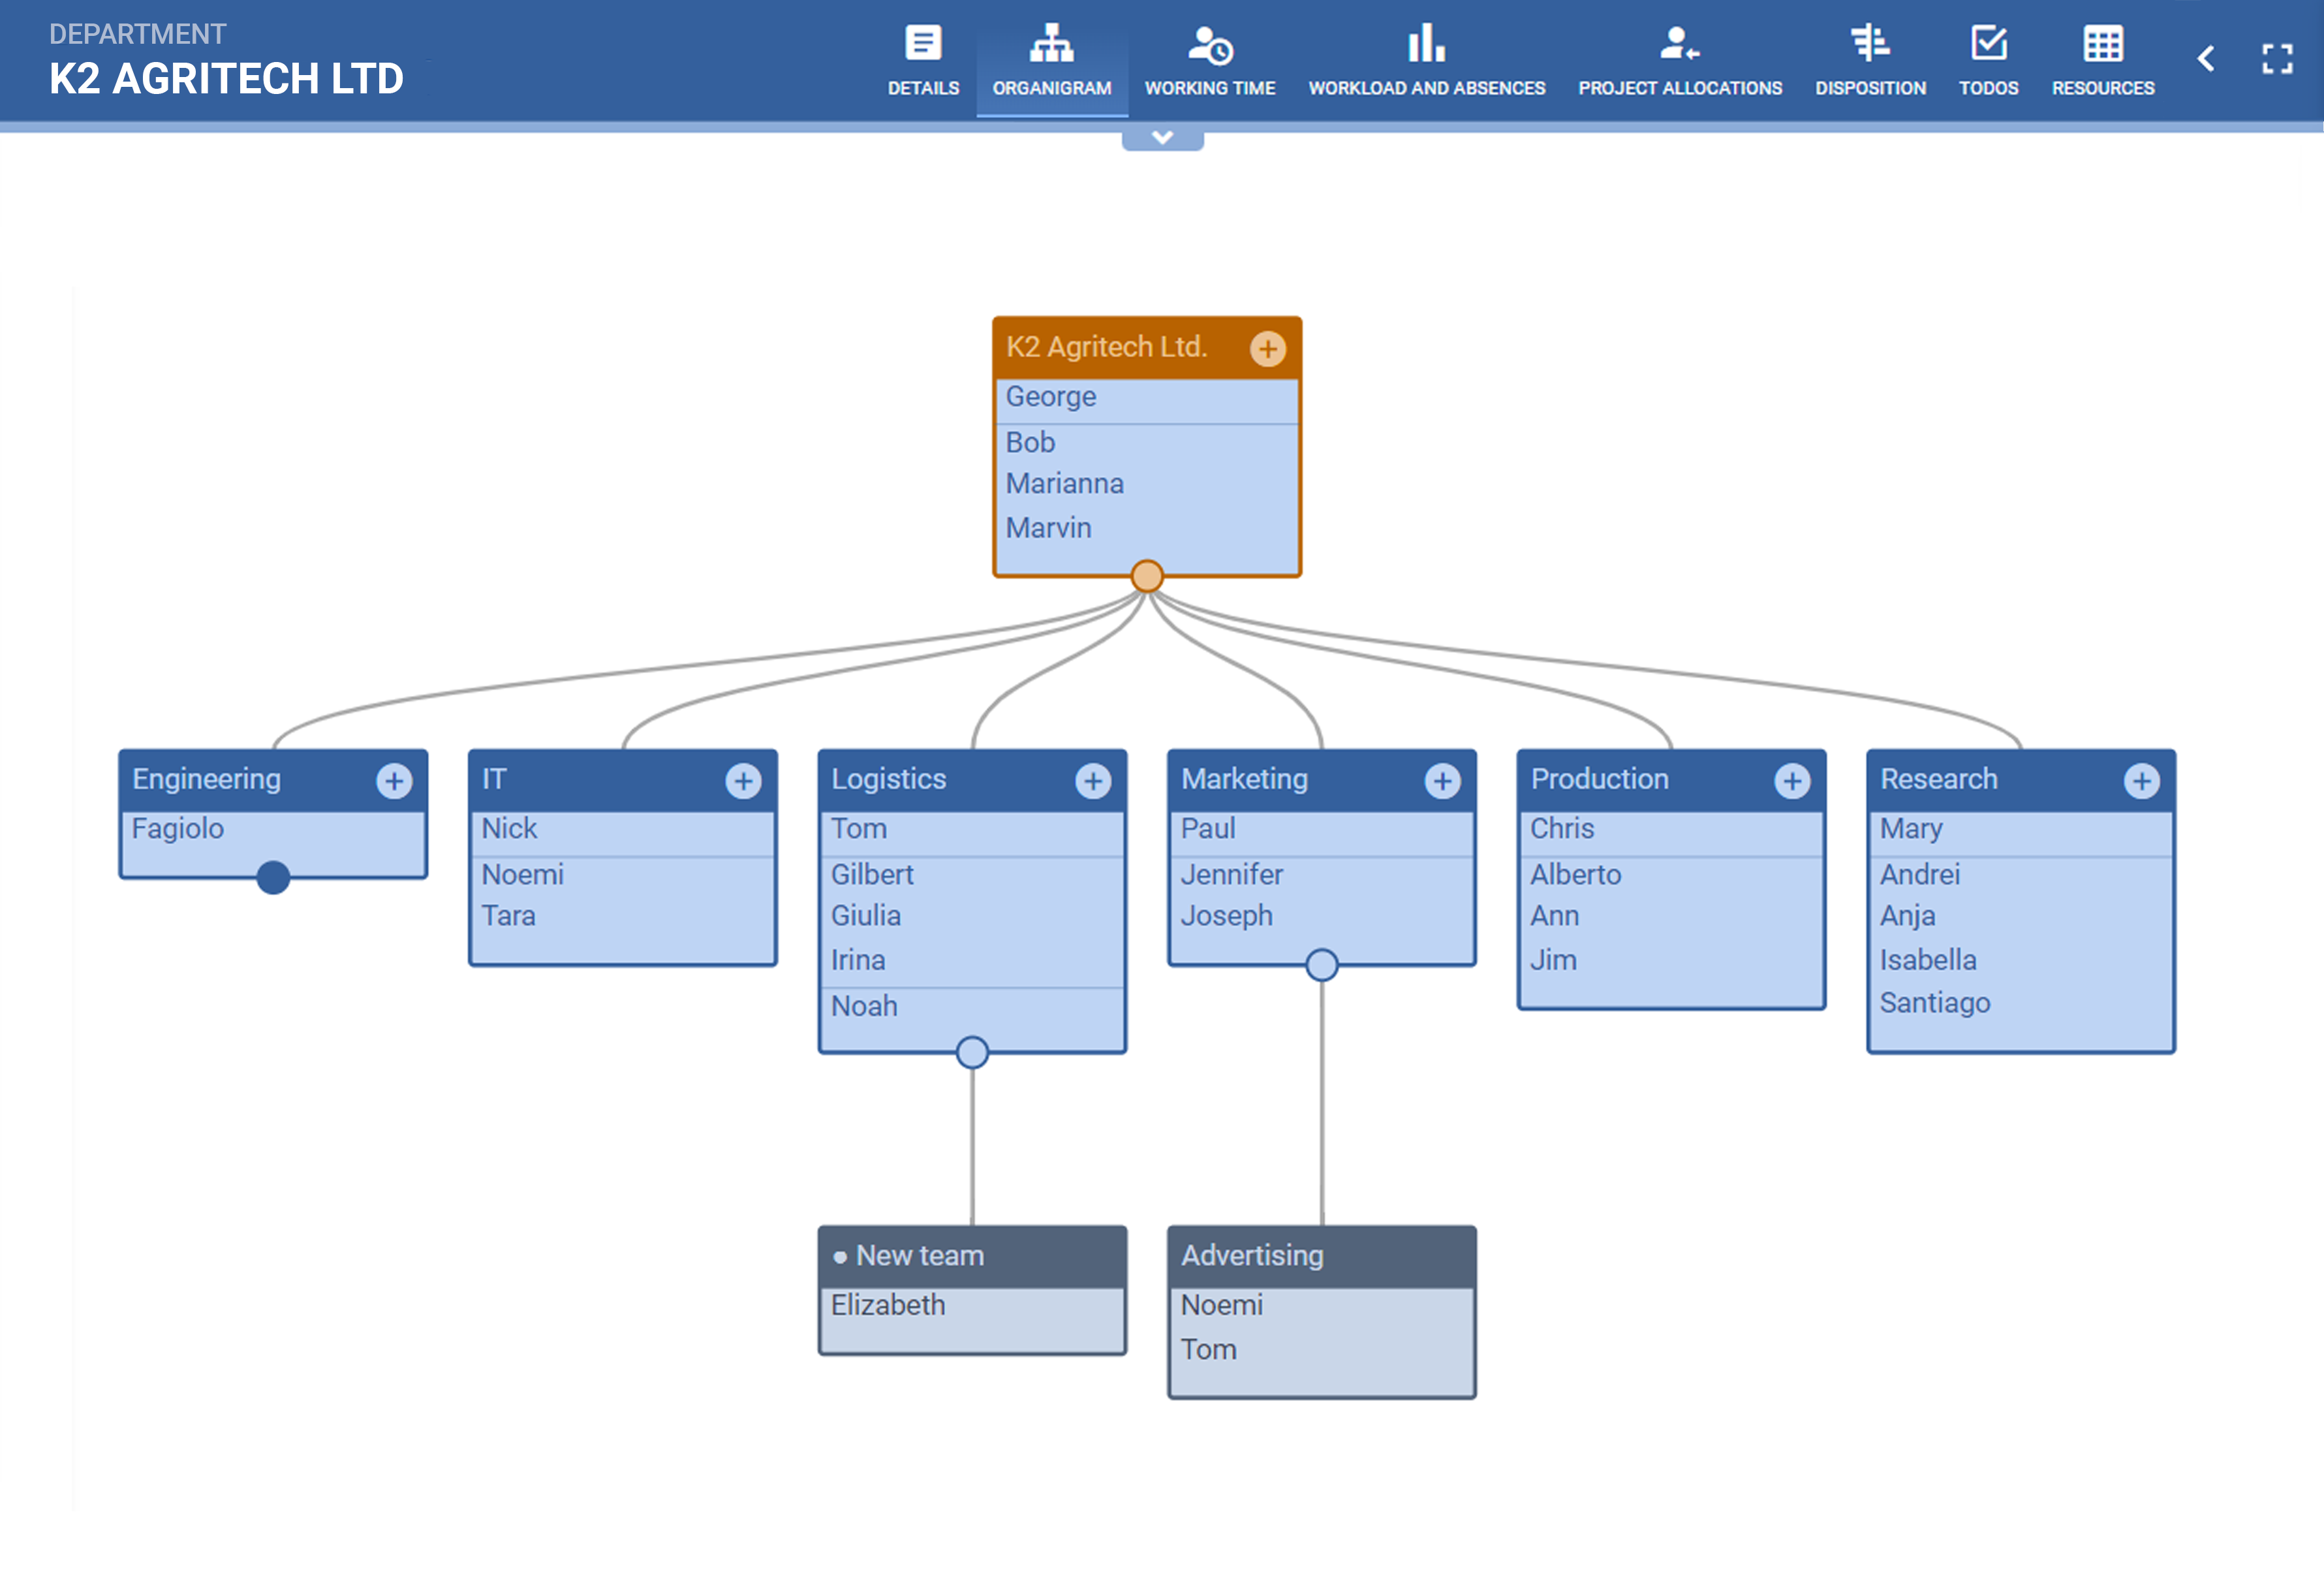Switch to Working Time tab
2324x1572 pixels.
1210,61
